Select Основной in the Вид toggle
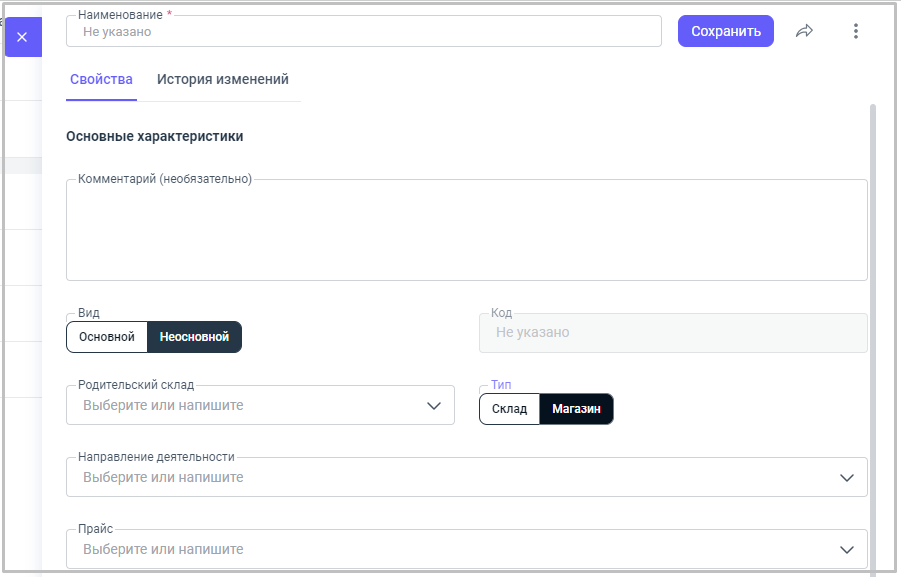901x577 pixels. point(107,337)
